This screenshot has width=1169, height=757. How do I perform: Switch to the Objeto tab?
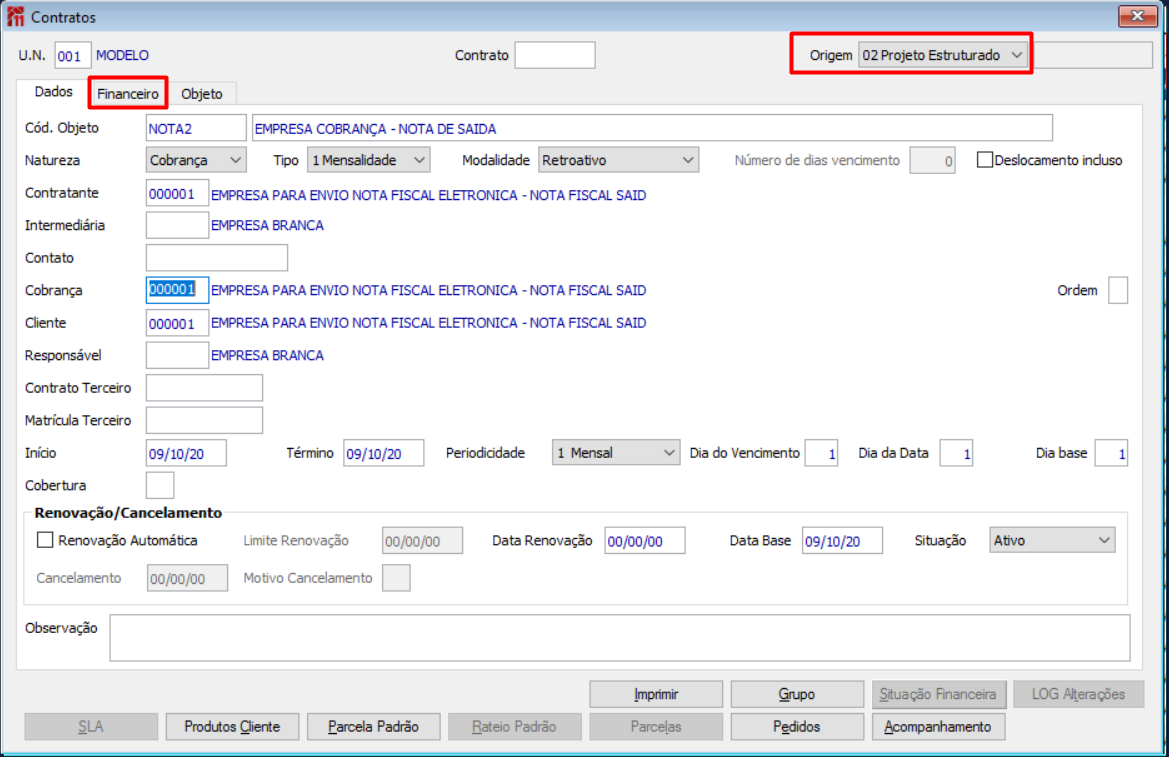coord(201,94)
